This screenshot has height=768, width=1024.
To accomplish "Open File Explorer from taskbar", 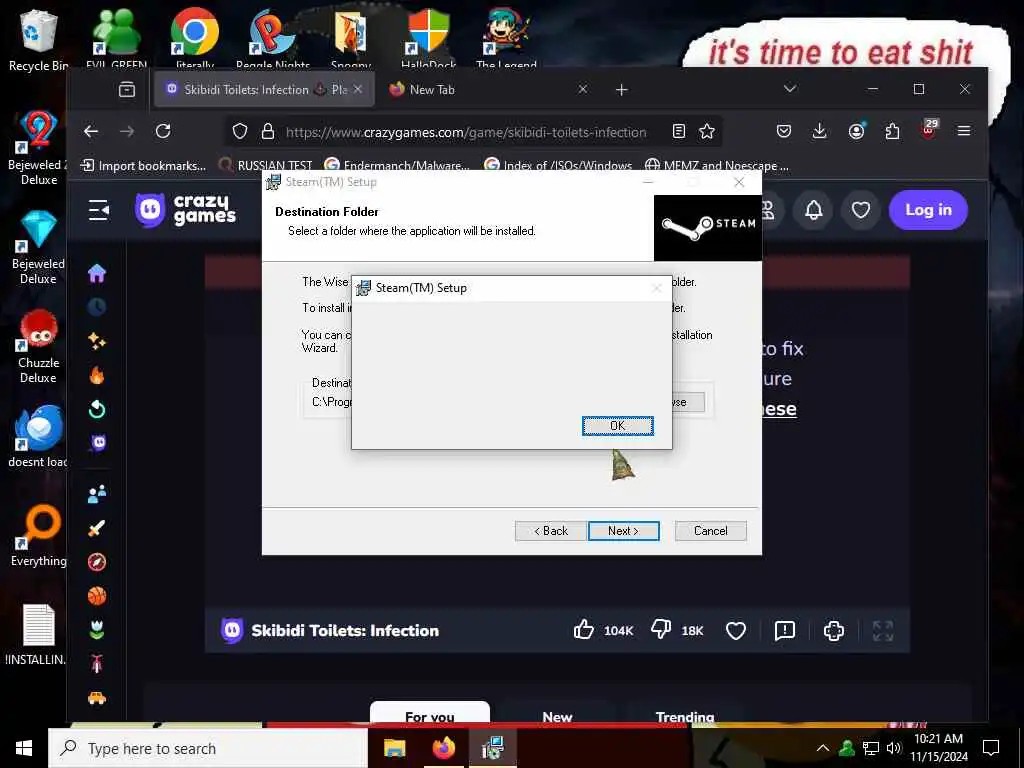I will point(394,748).
